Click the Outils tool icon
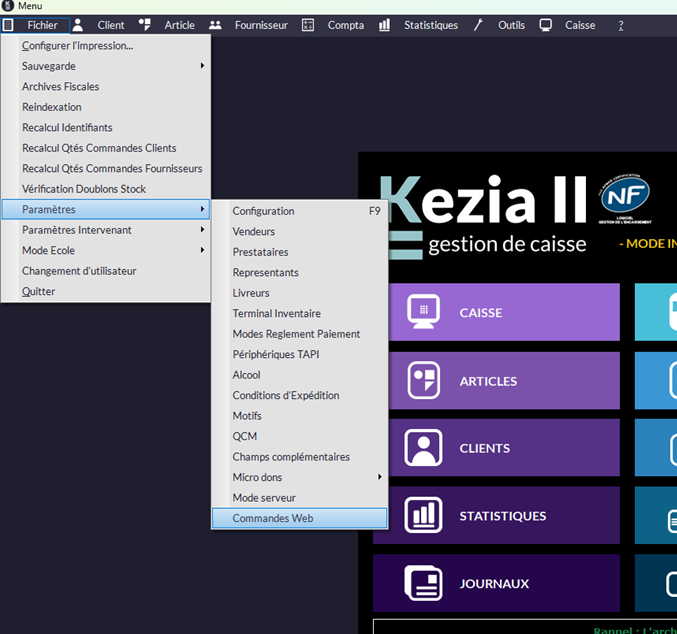Image resolution: width=677 pixels, height=634 pixels. pos(478,25)
